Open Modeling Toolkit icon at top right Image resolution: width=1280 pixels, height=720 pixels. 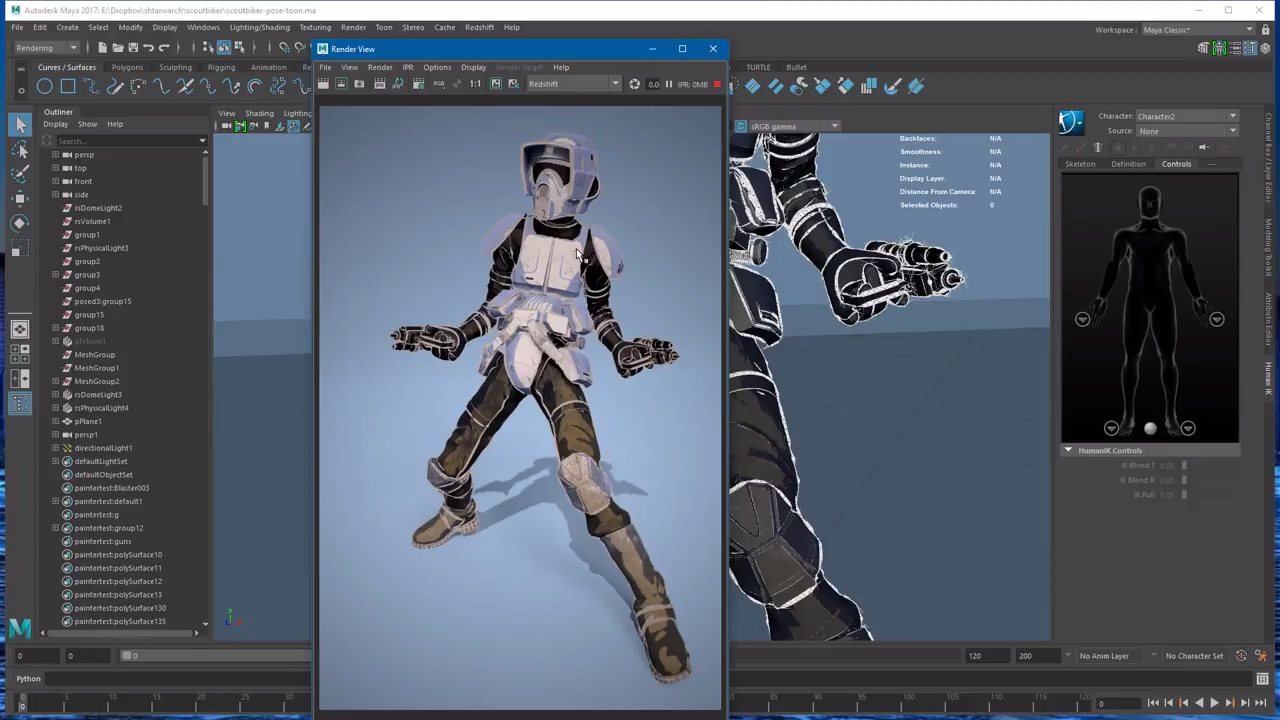coord(1205,48)
